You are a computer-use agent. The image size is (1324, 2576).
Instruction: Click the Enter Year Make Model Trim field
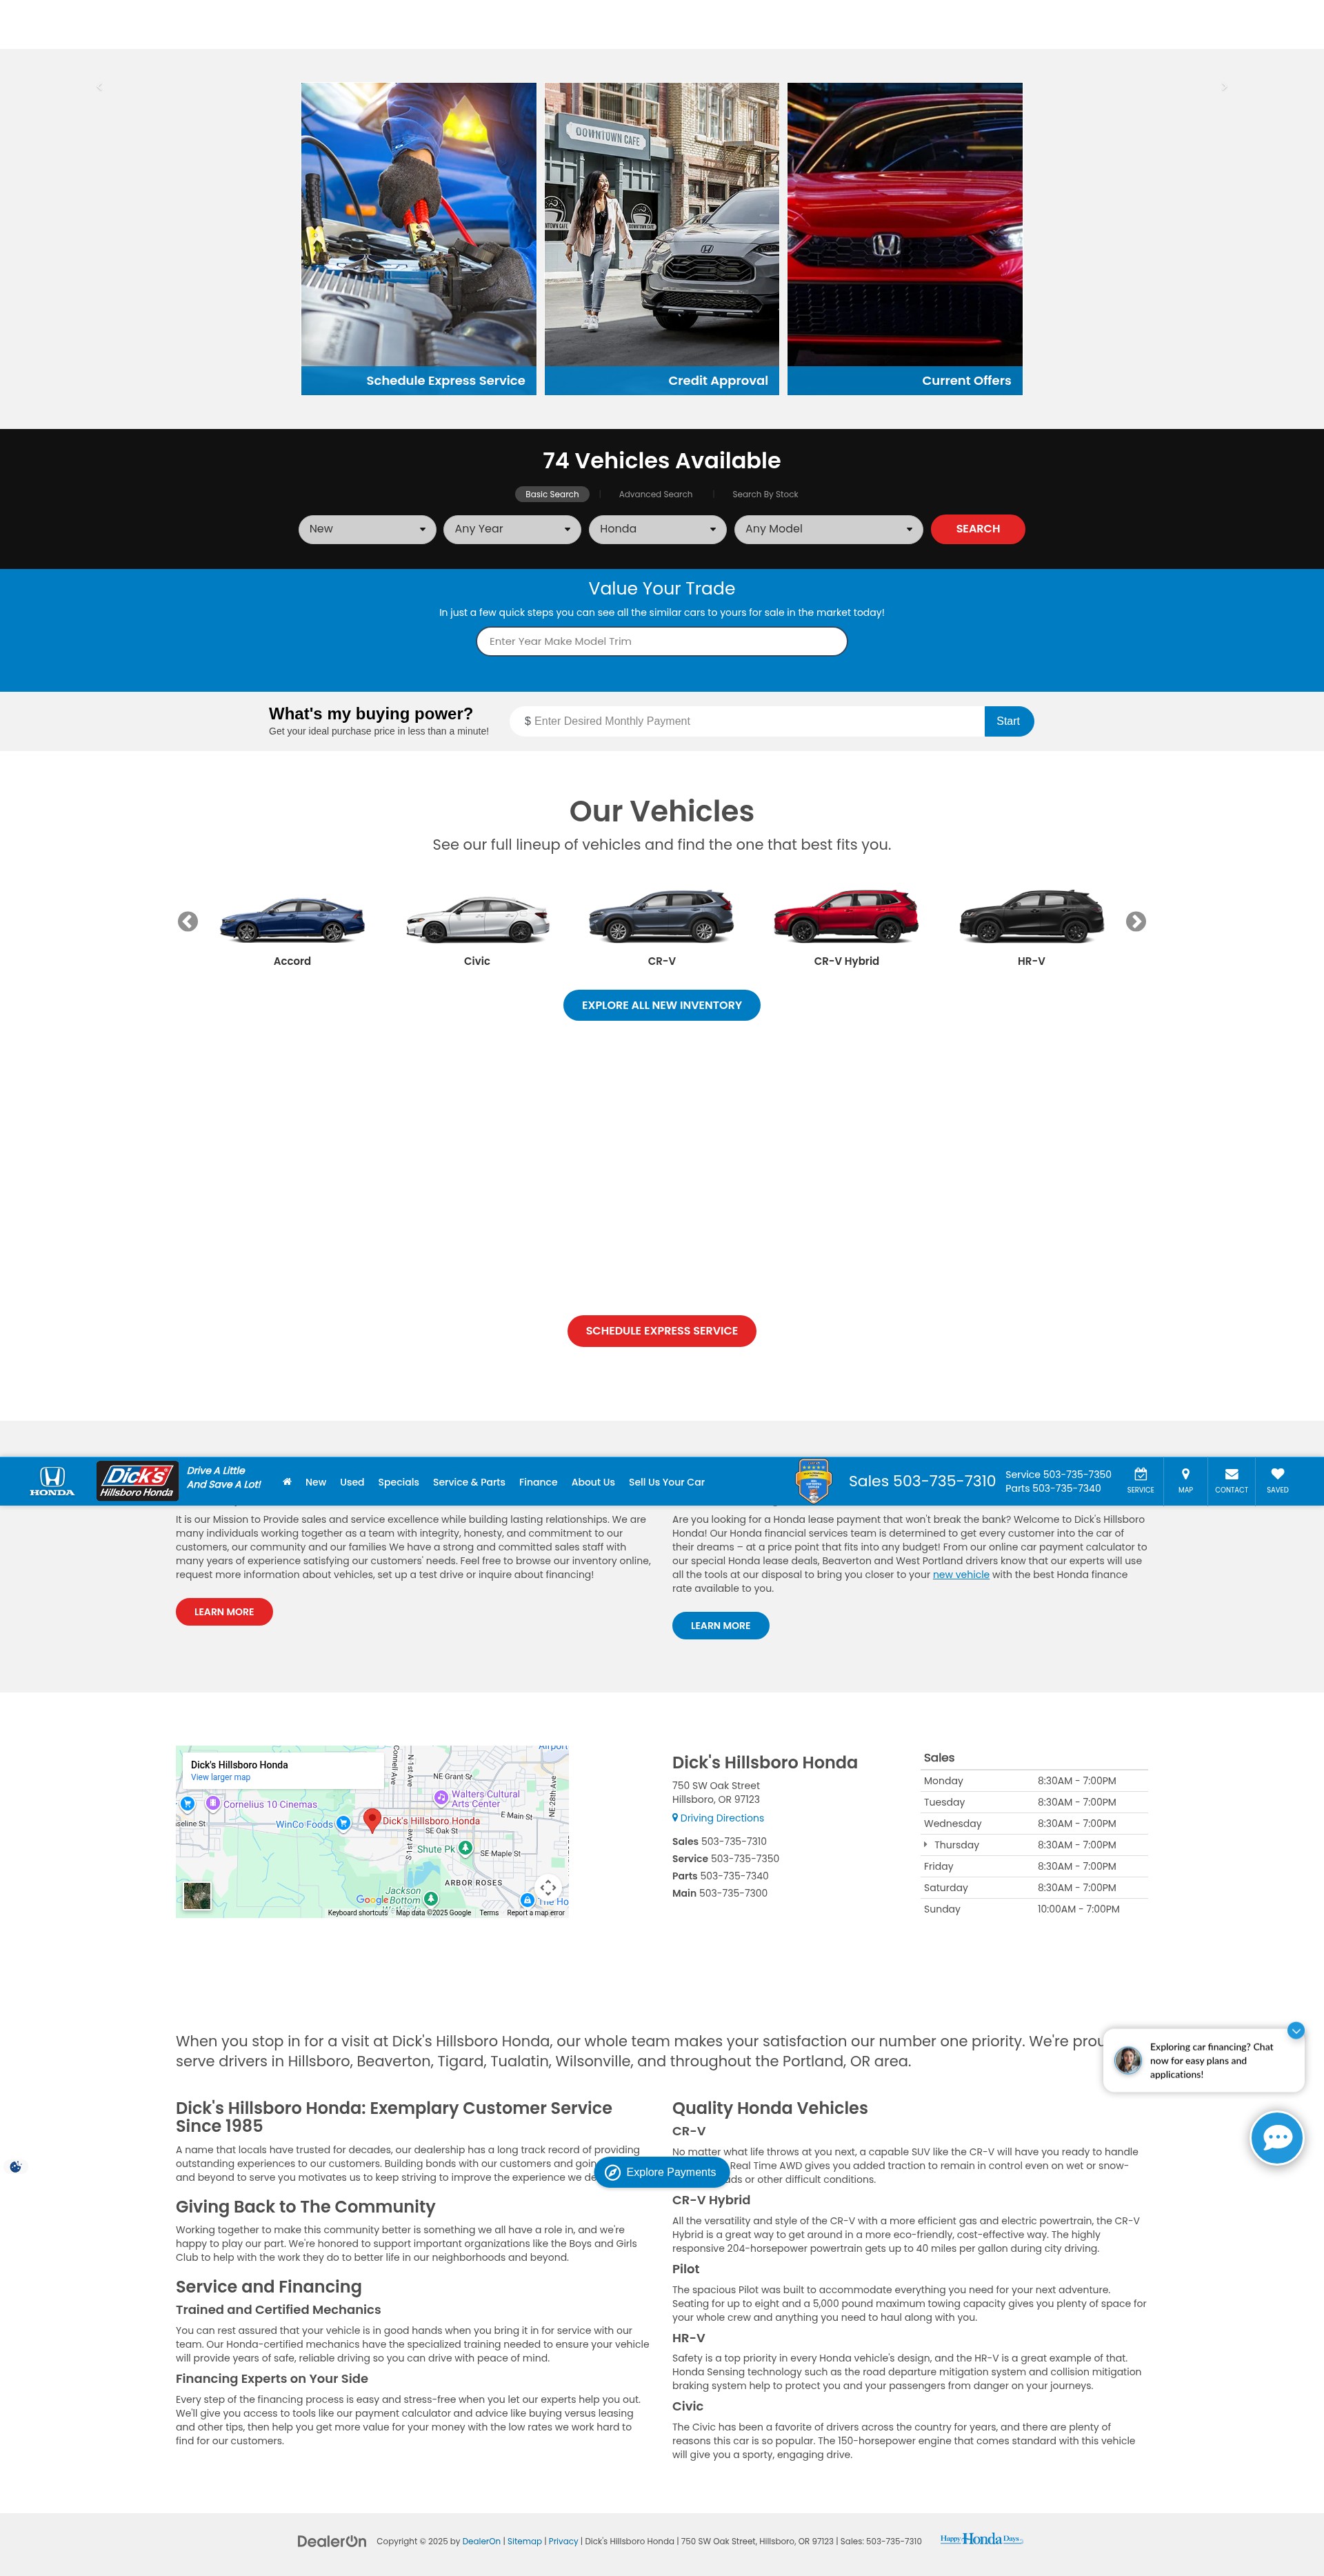tap(662, 641)
